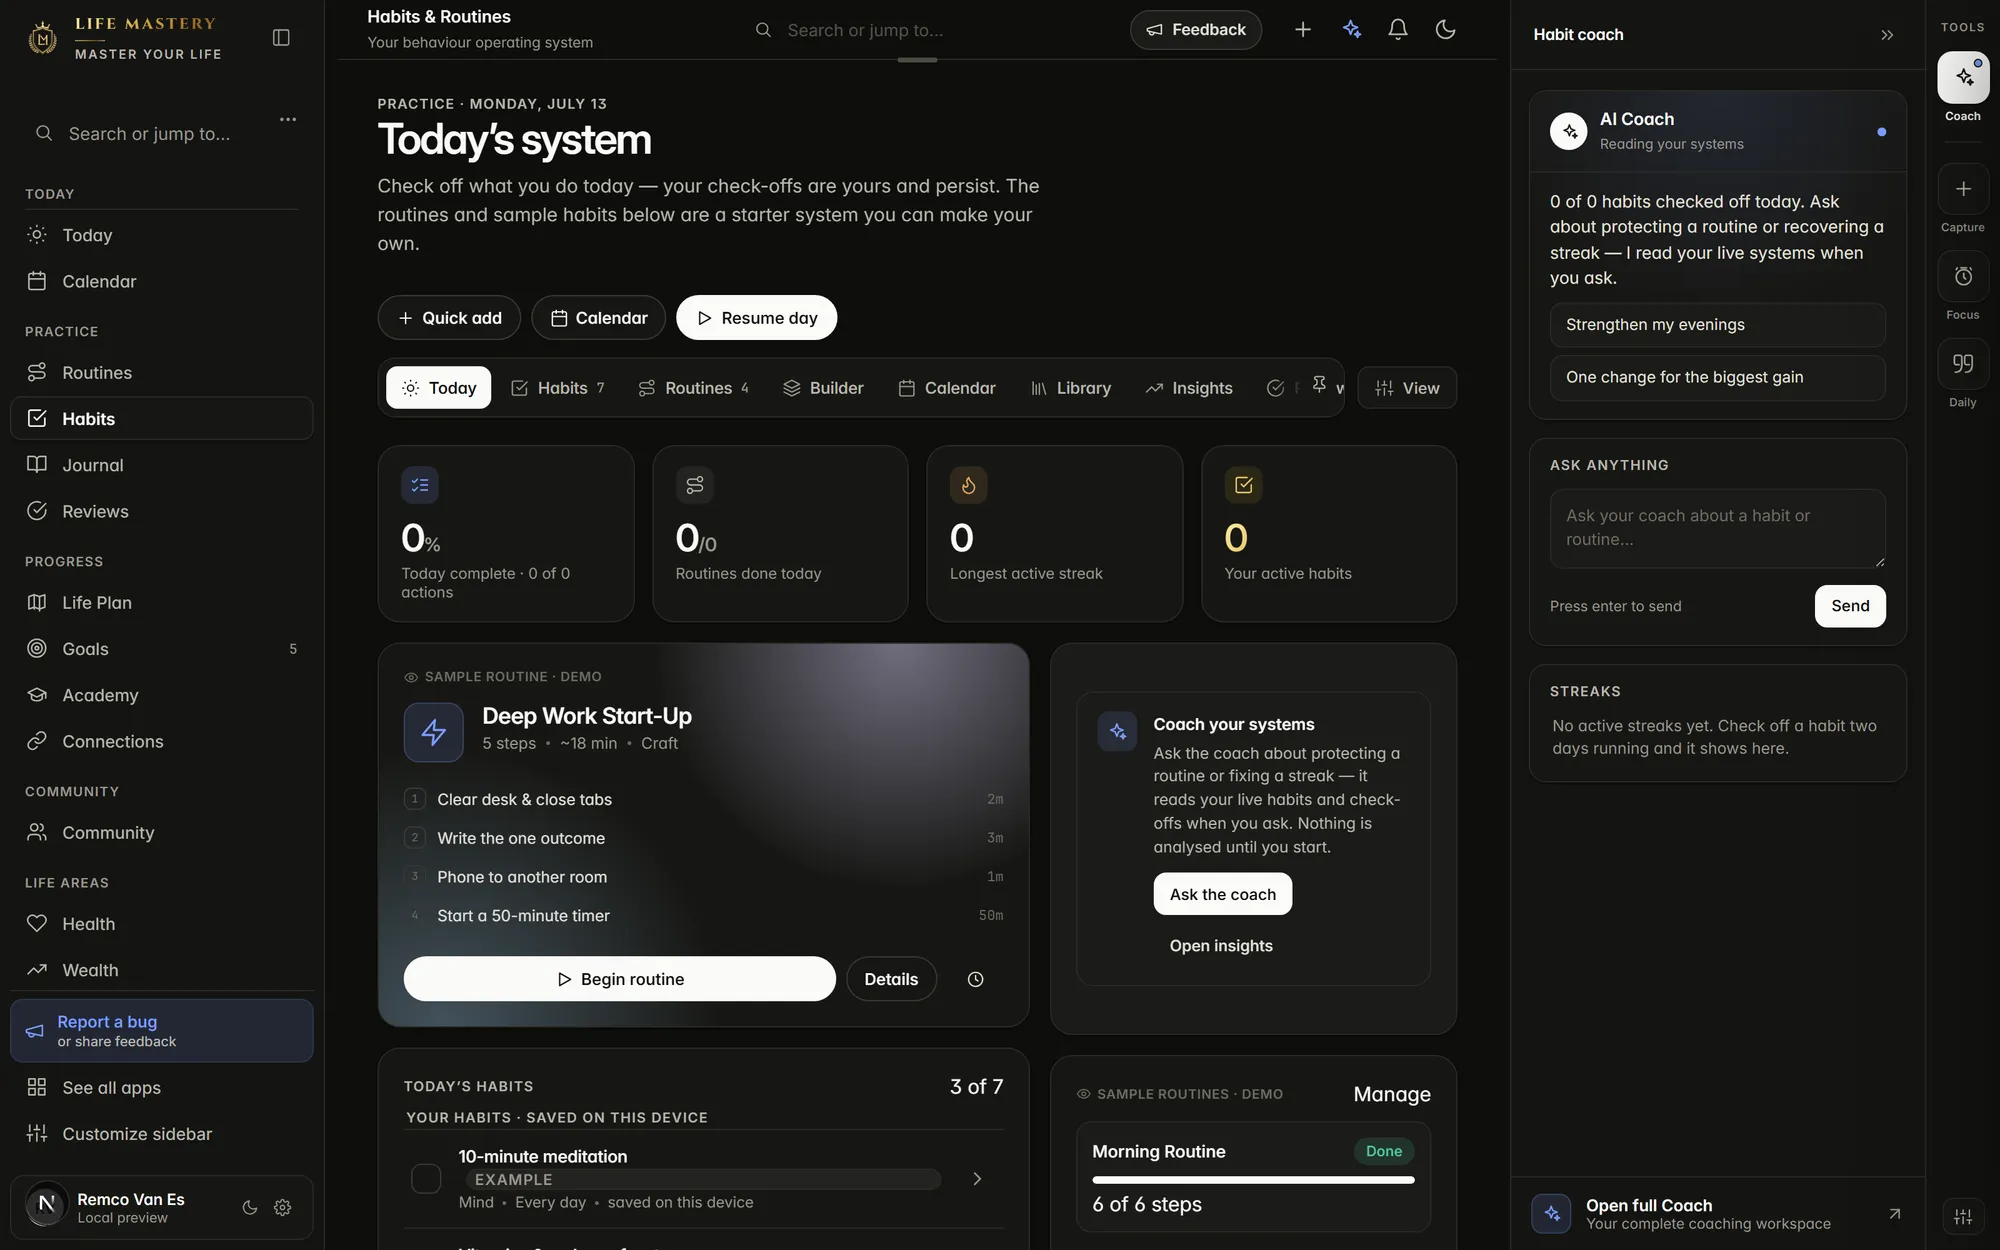Click the Feedback button

1196,30
